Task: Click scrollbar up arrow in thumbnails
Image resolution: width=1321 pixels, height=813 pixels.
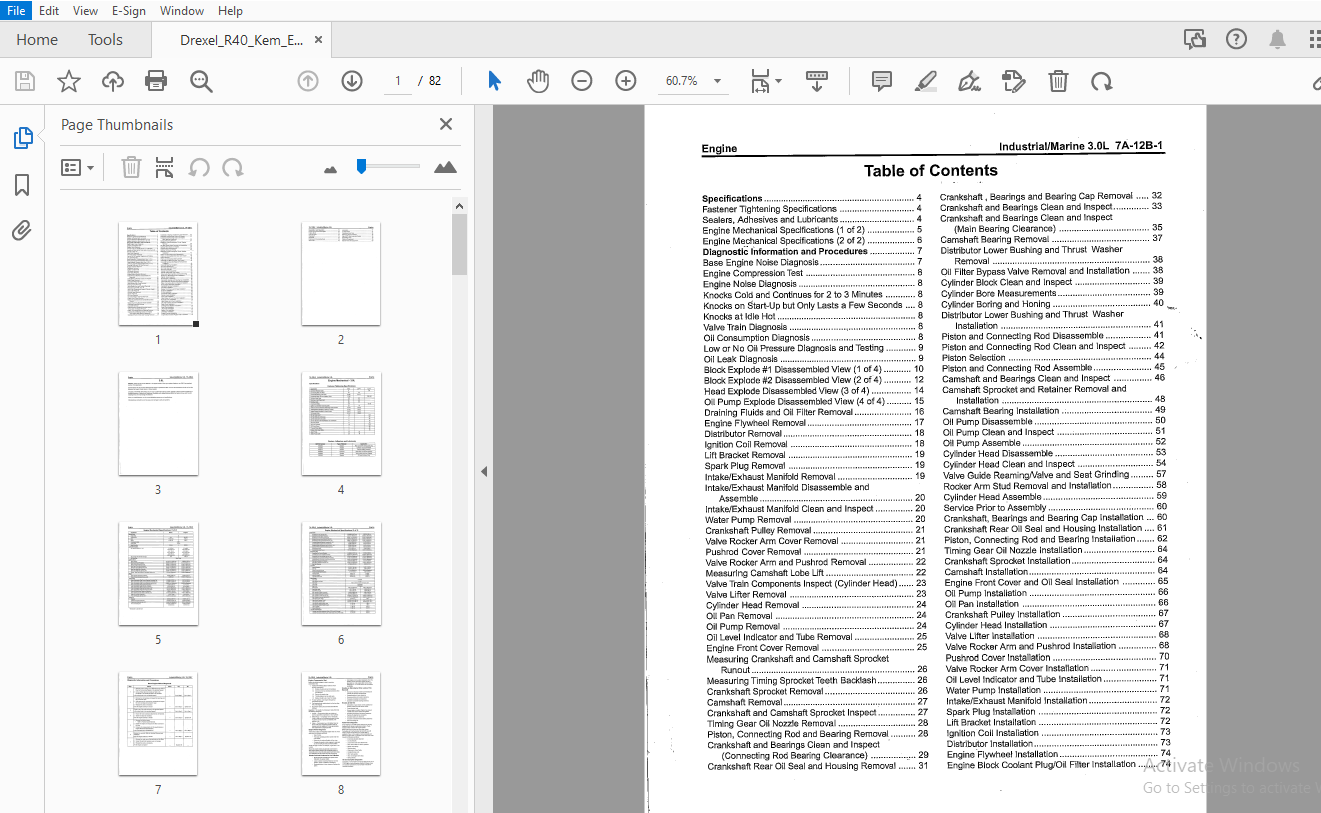Action: point(460,206)
